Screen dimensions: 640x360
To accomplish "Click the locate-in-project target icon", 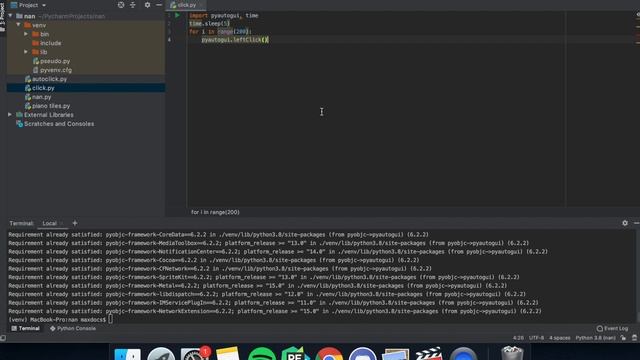I will tap(121, 5).
